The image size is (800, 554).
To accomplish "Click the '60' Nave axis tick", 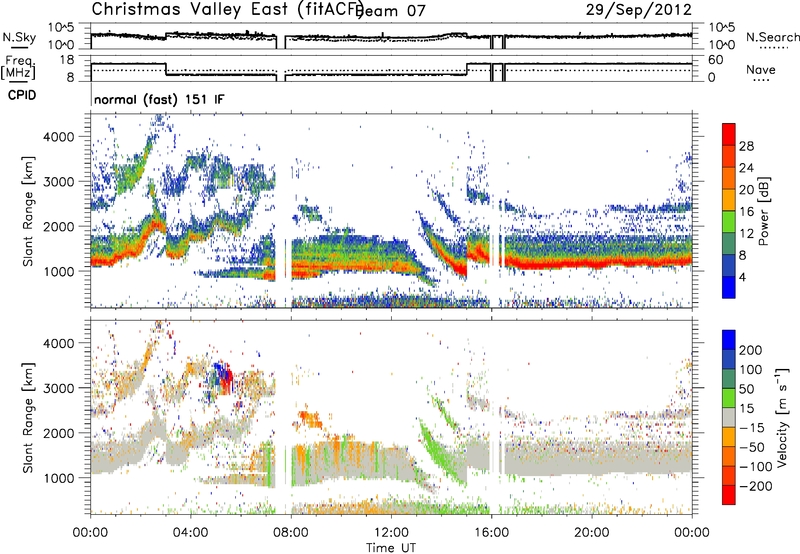I will click(716, 60).
